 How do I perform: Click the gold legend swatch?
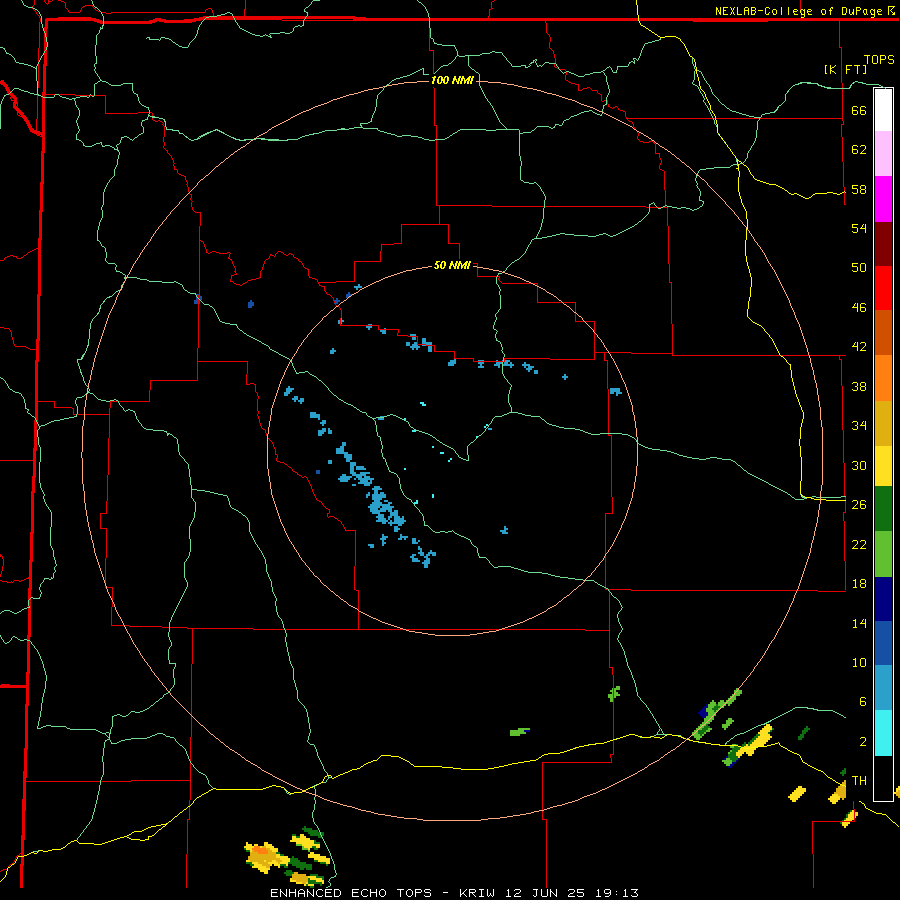tap(883, 423)
